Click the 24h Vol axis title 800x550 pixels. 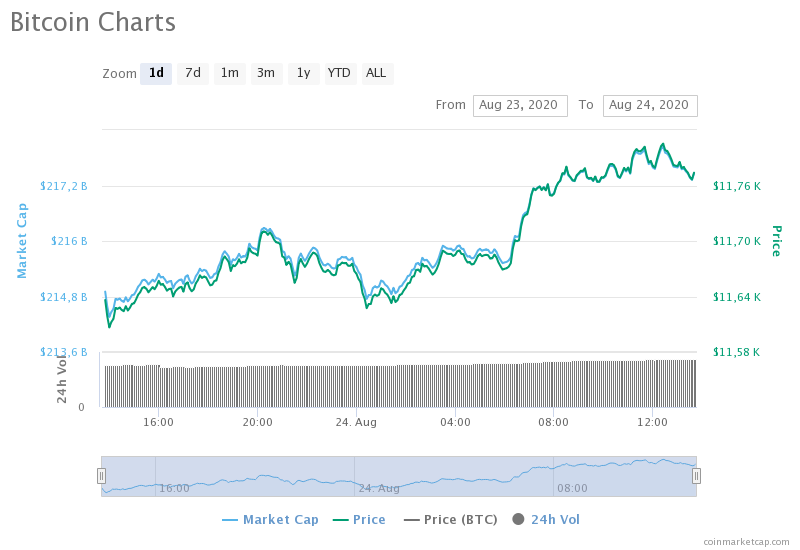62,378
